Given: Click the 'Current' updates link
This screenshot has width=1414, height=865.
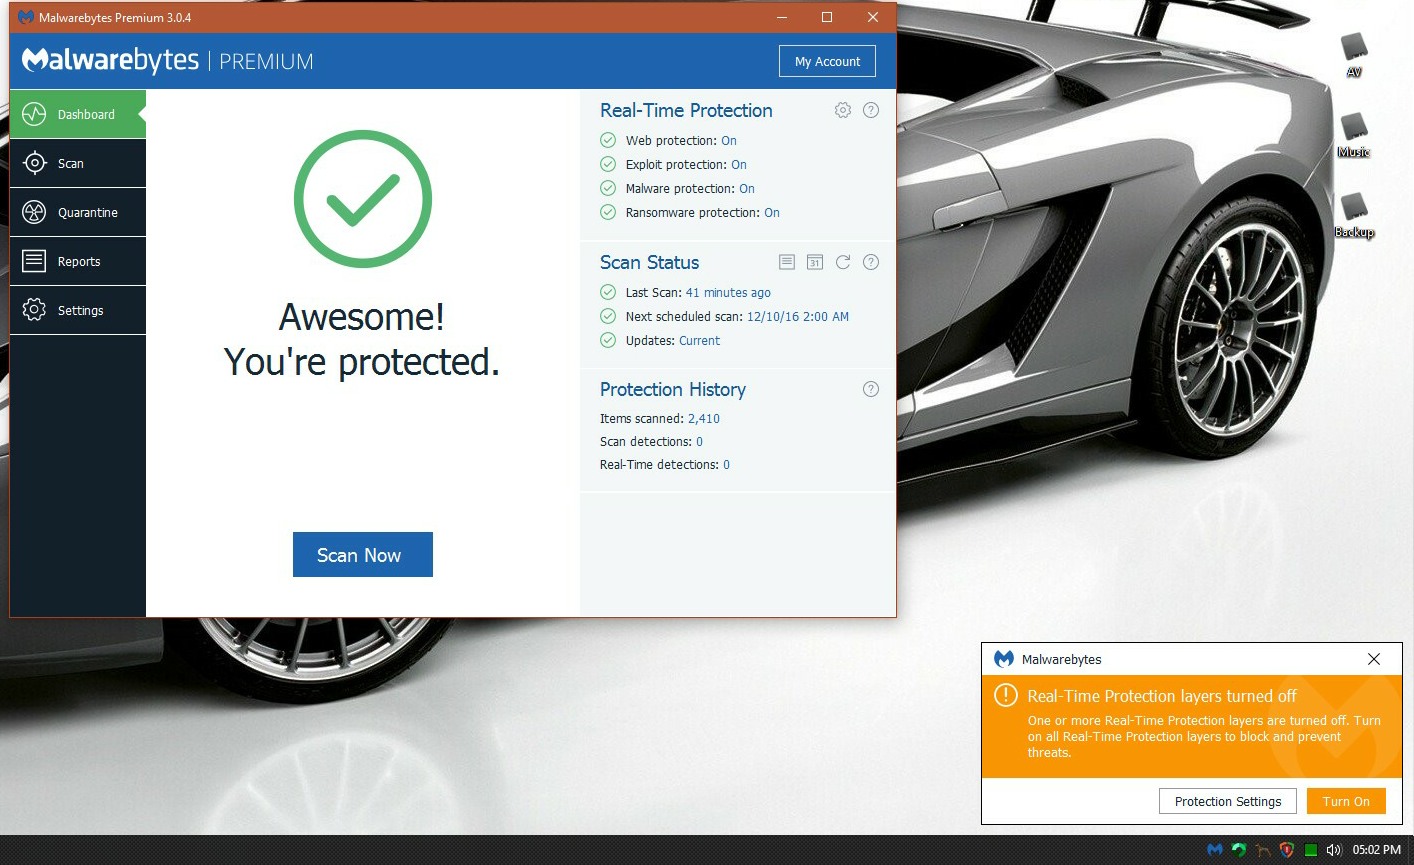Looking at the screenshot, I should tap(700, 341).
